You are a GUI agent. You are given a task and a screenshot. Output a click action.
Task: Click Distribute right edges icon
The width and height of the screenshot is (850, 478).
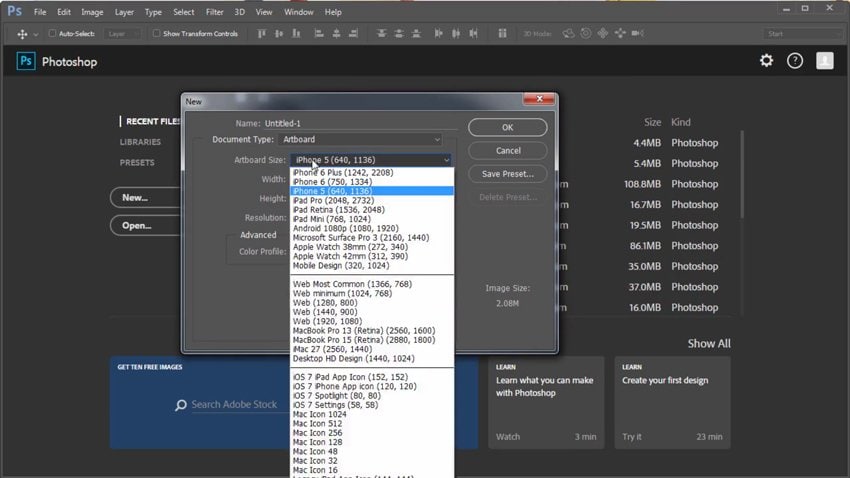(474, 34)
